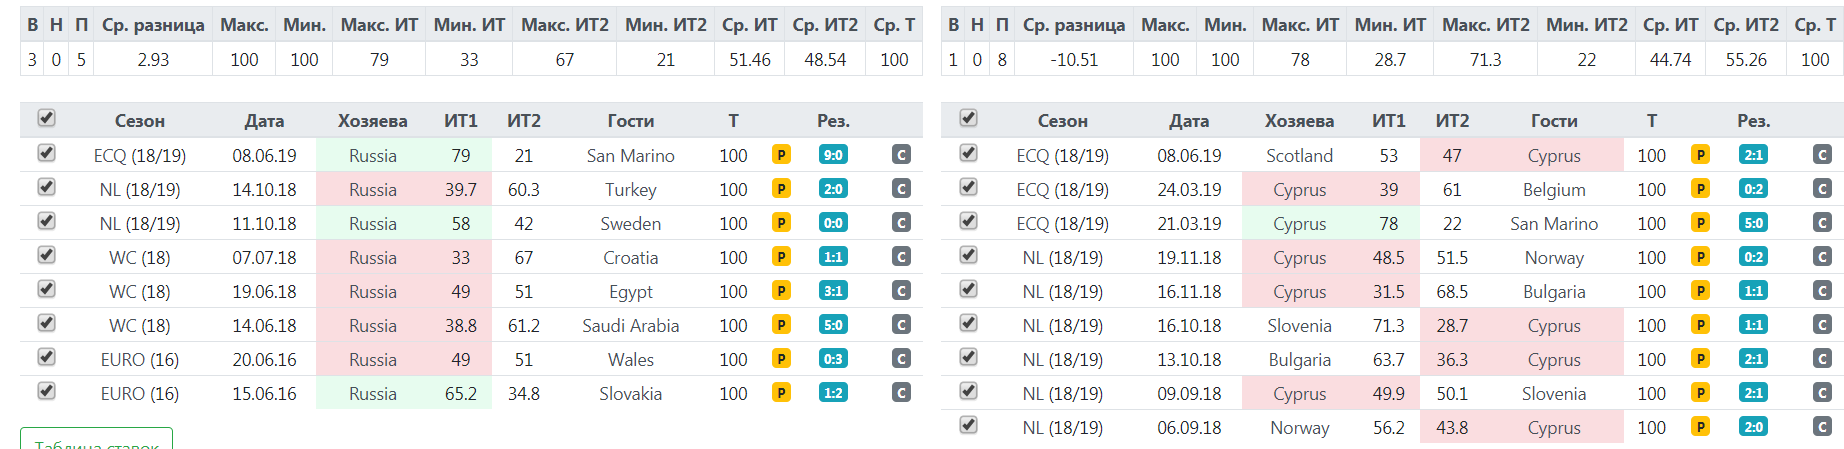Screen dimensions: 1844x449
Task: Click the yellow P icon for Slovenia–Cyprus
Action: [1700, 325]
